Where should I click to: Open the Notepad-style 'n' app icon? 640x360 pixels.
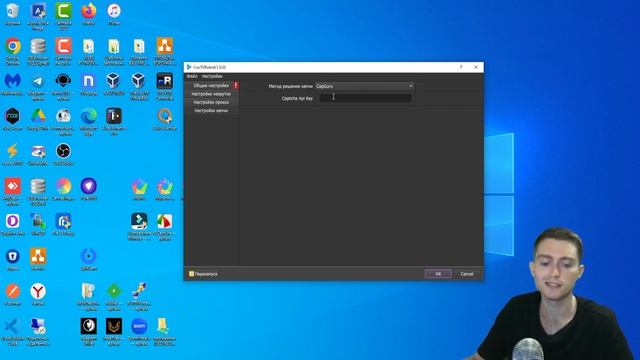tap(89, 84)
